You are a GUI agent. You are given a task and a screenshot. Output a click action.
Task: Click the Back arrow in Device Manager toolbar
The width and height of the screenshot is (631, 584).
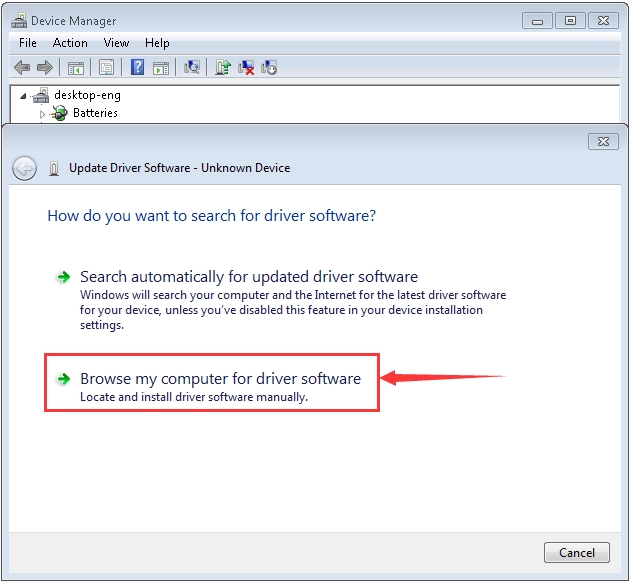point(22,67)
